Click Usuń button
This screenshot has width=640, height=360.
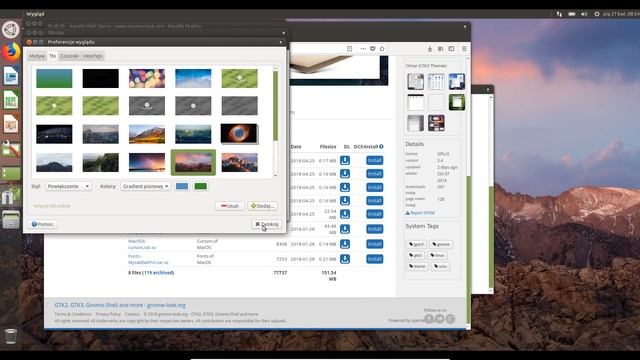(230, 206)
